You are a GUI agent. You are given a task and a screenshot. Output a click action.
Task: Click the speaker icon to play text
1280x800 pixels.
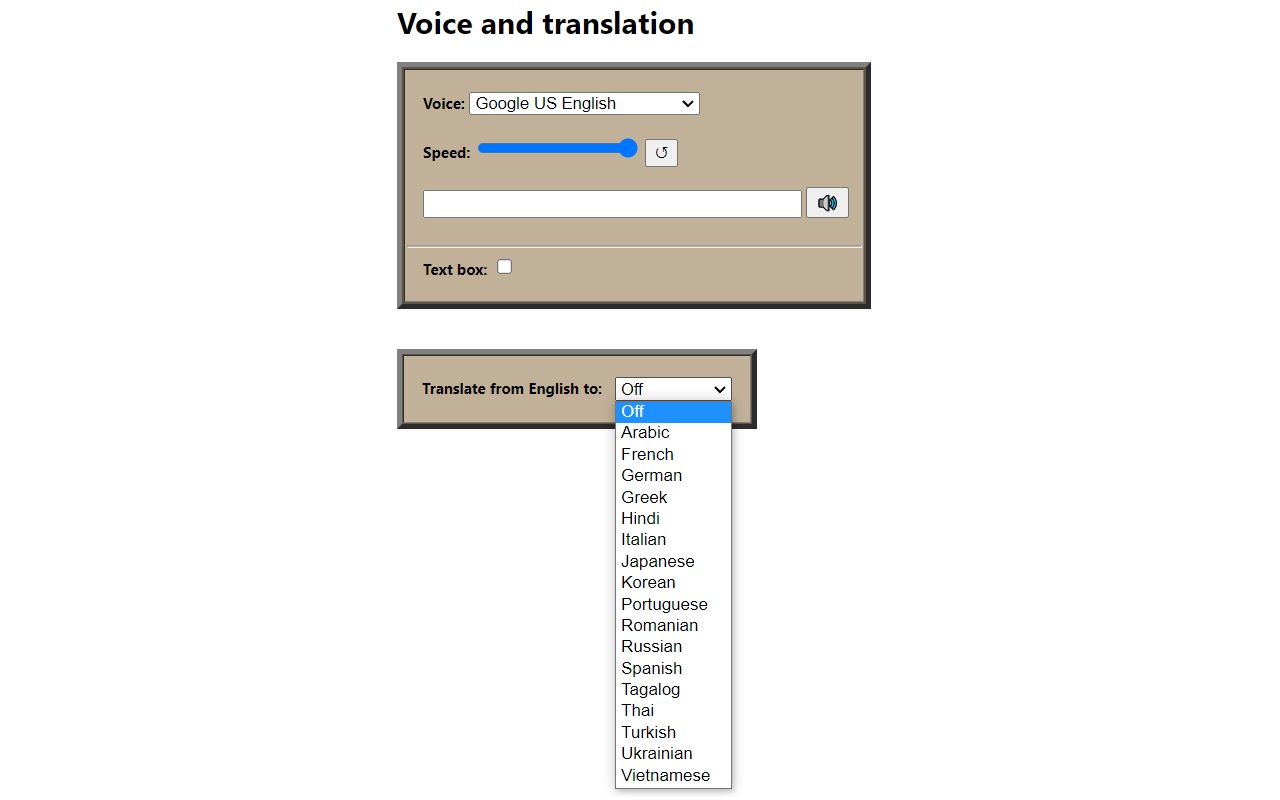coord(827,203)
